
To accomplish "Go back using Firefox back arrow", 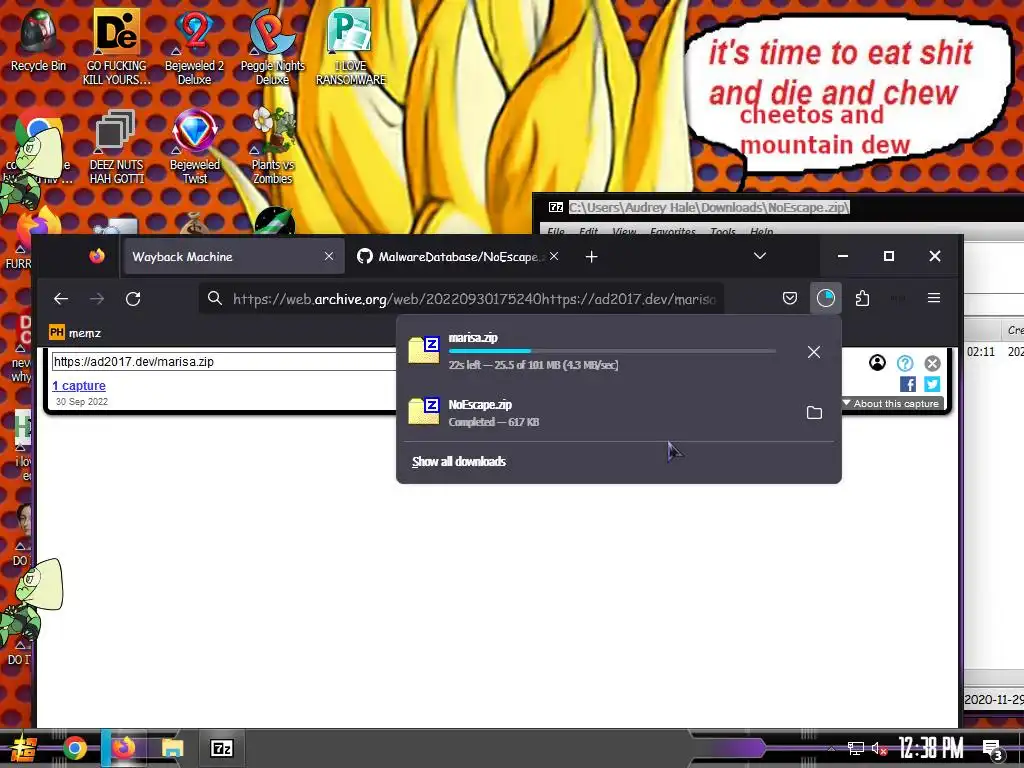I will (61, 298).
